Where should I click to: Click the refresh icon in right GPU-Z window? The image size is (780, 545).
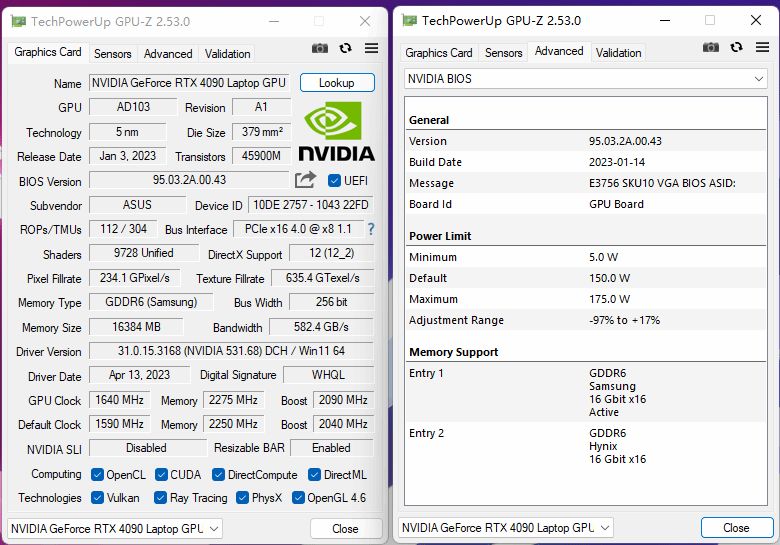click(x=736, y=47)
